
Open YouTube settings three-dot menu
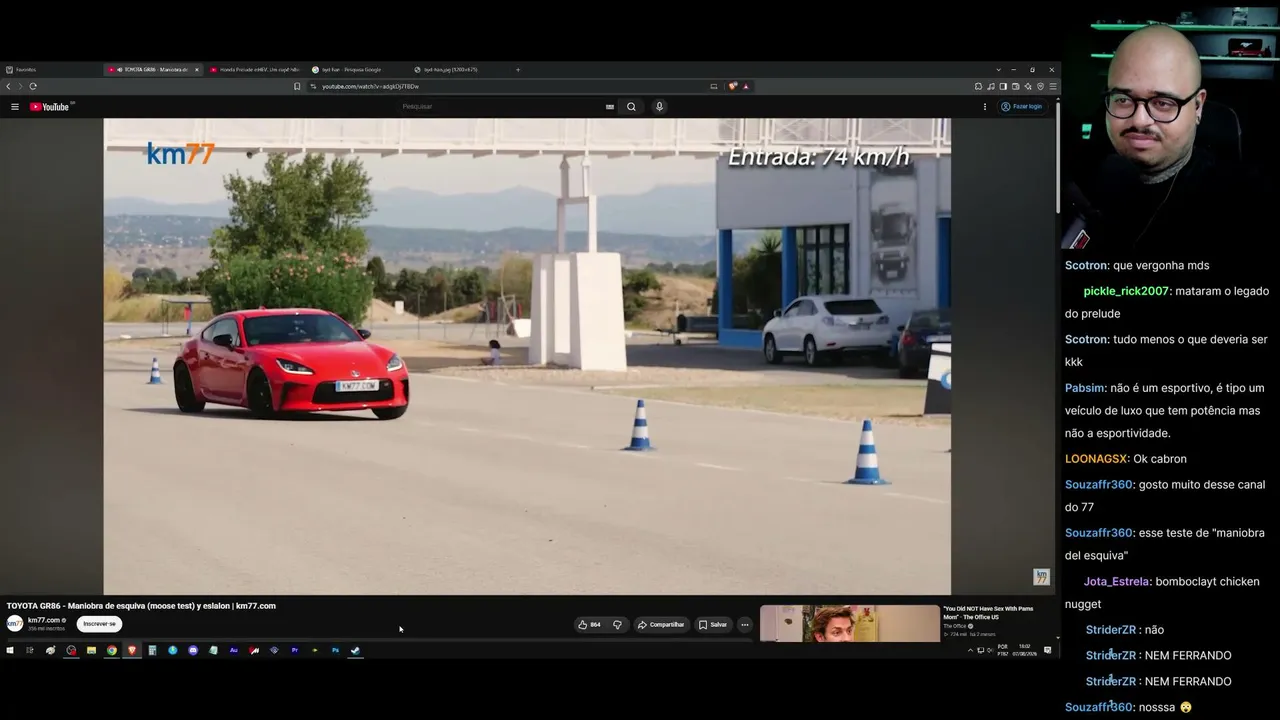click(985, 107)
